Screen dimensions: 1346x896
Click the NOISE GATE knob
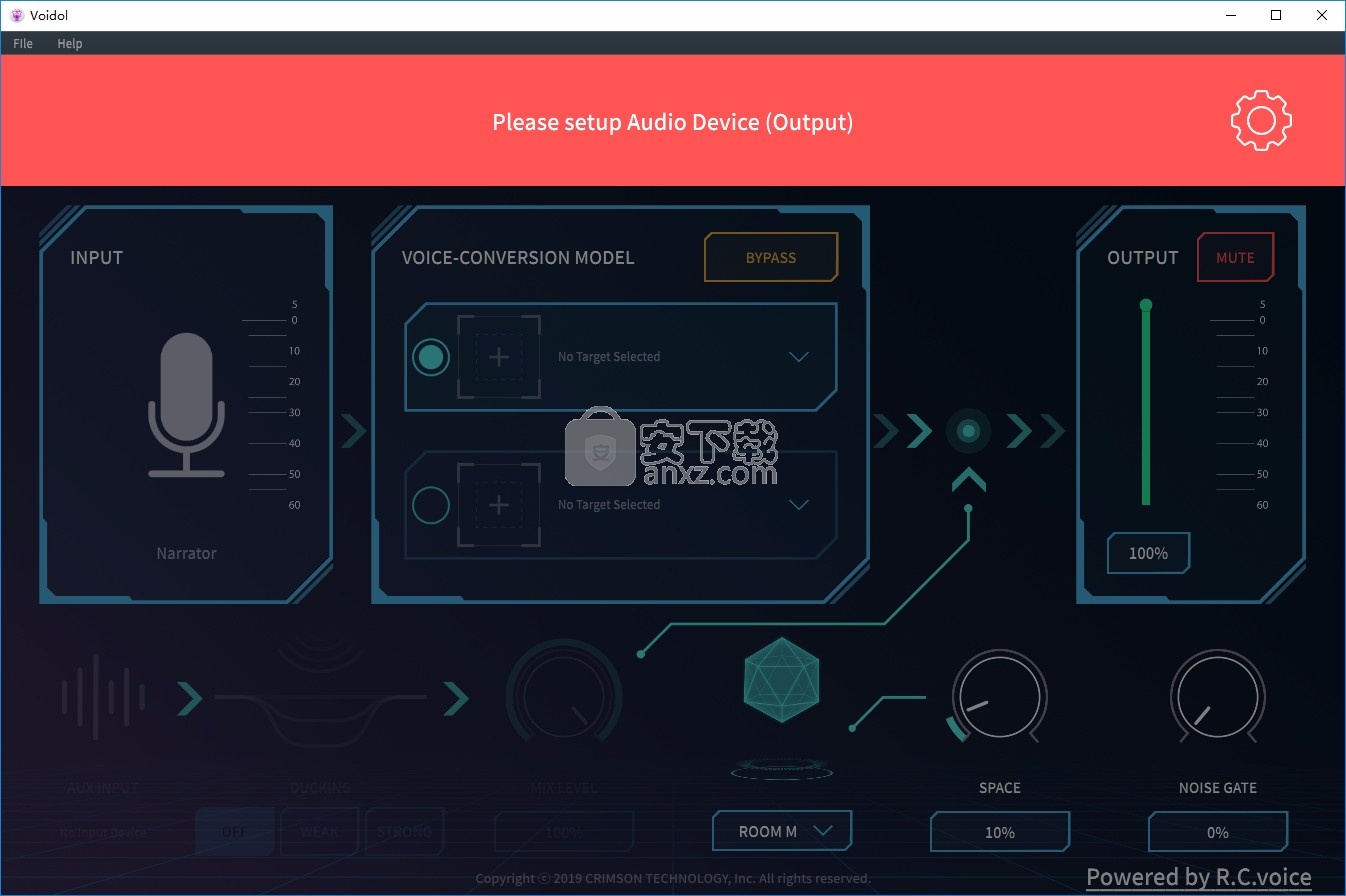[x=1218, y=696]
